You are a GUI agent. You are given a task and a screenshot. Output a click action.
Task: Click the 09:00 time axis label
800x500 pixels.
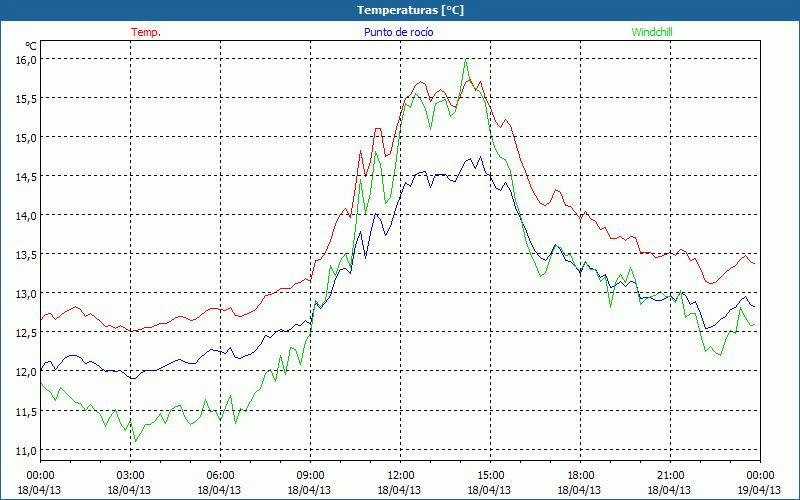point(310,476)
